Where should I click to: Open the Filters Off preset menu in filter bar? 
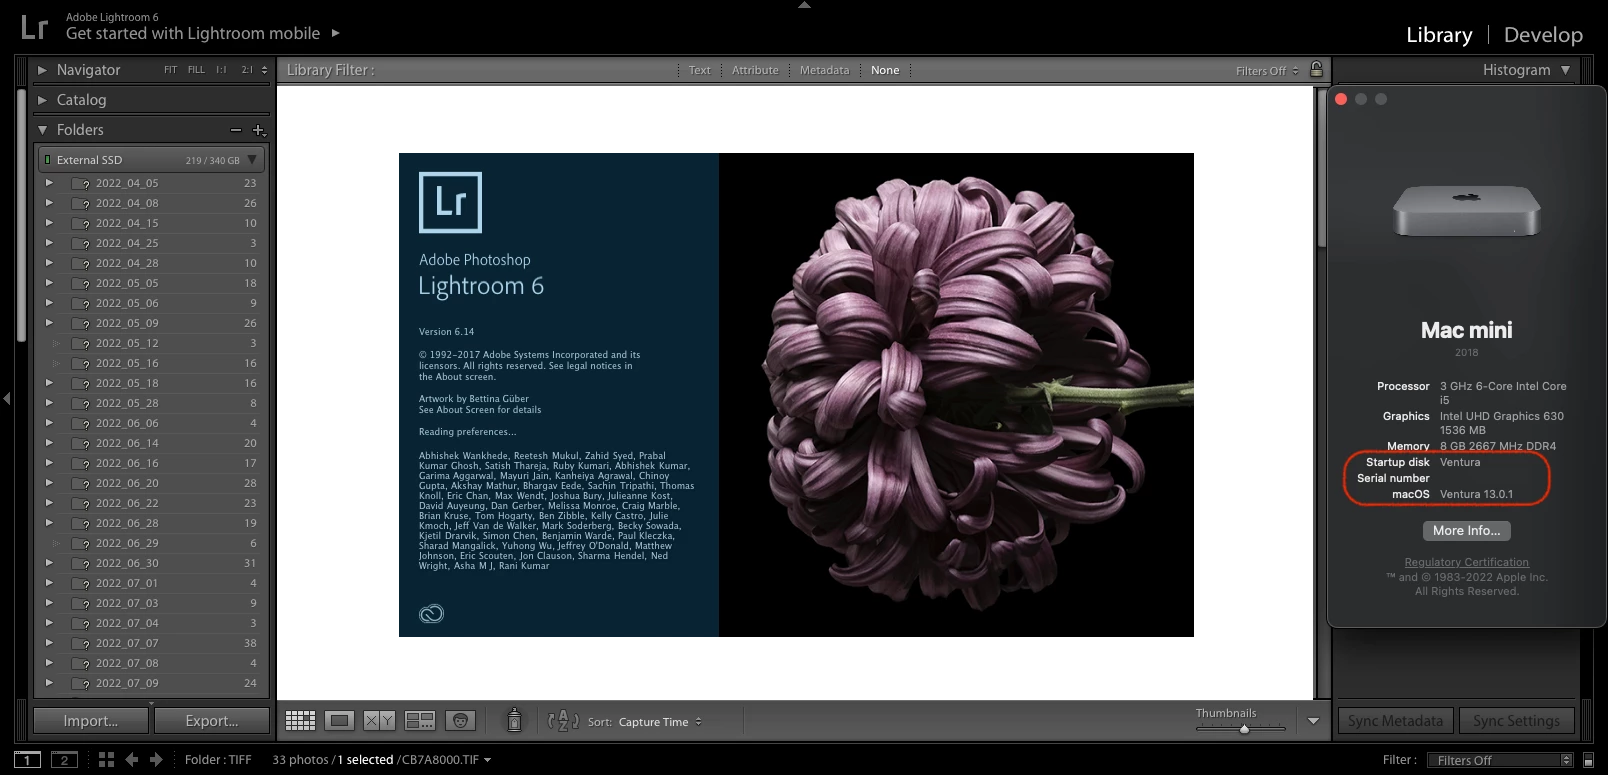click(1267, 71)
